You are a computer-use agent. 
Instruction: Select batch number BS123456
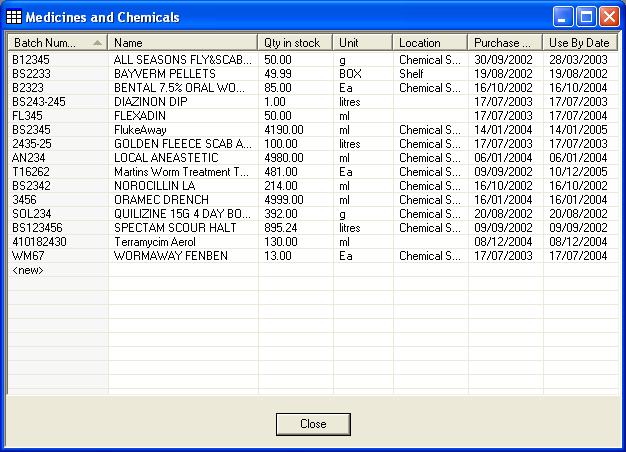point(58,228)
